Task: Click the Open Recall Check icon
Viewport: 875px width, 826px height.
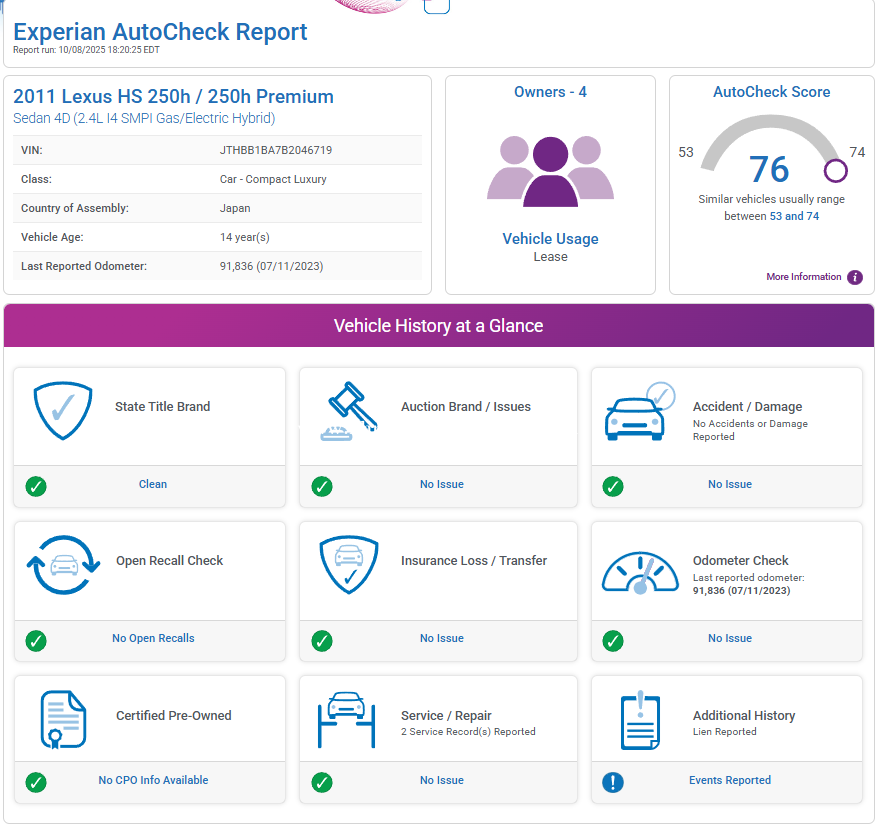Action: [x=63, y=565]
